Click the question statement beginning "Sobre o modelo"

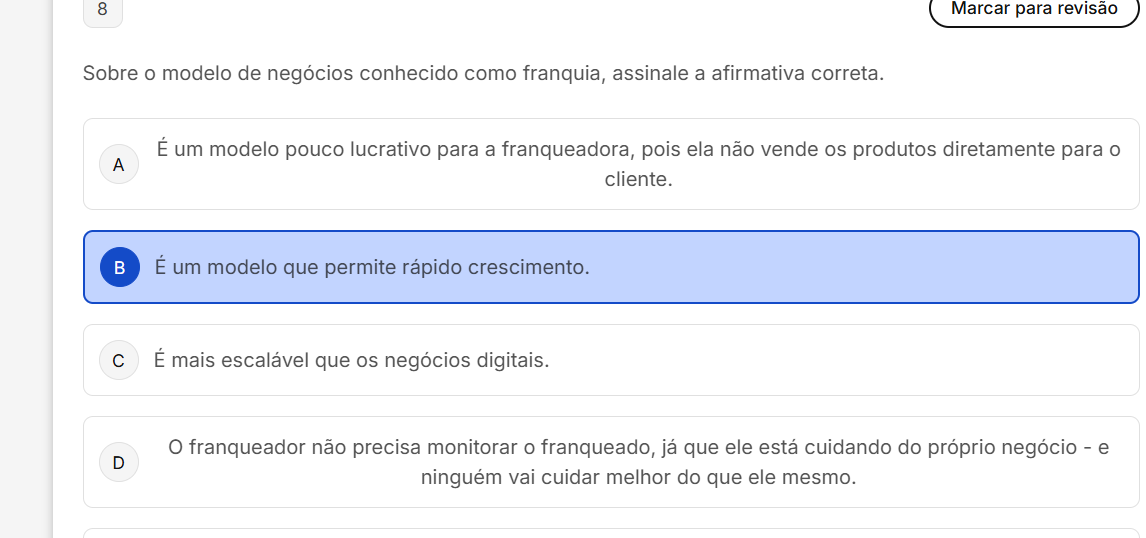click(483, 73)
